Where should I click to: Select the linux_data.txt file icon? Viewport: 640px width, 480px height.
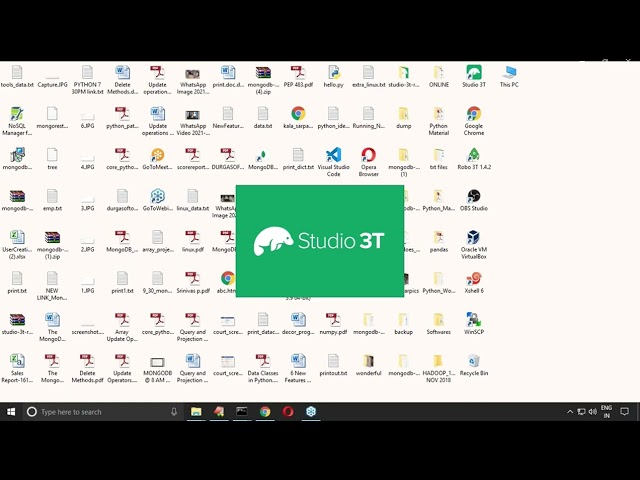pyautogui.click(x=193, y=200)
